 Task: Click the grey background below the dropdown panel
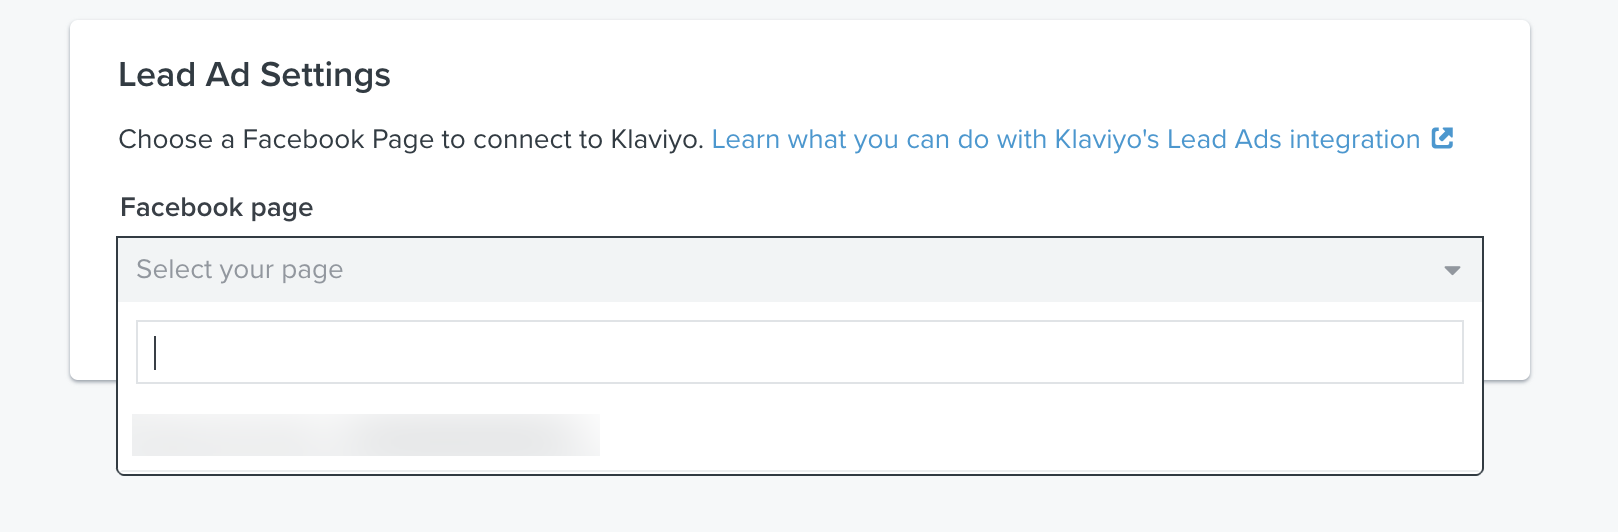800,505
